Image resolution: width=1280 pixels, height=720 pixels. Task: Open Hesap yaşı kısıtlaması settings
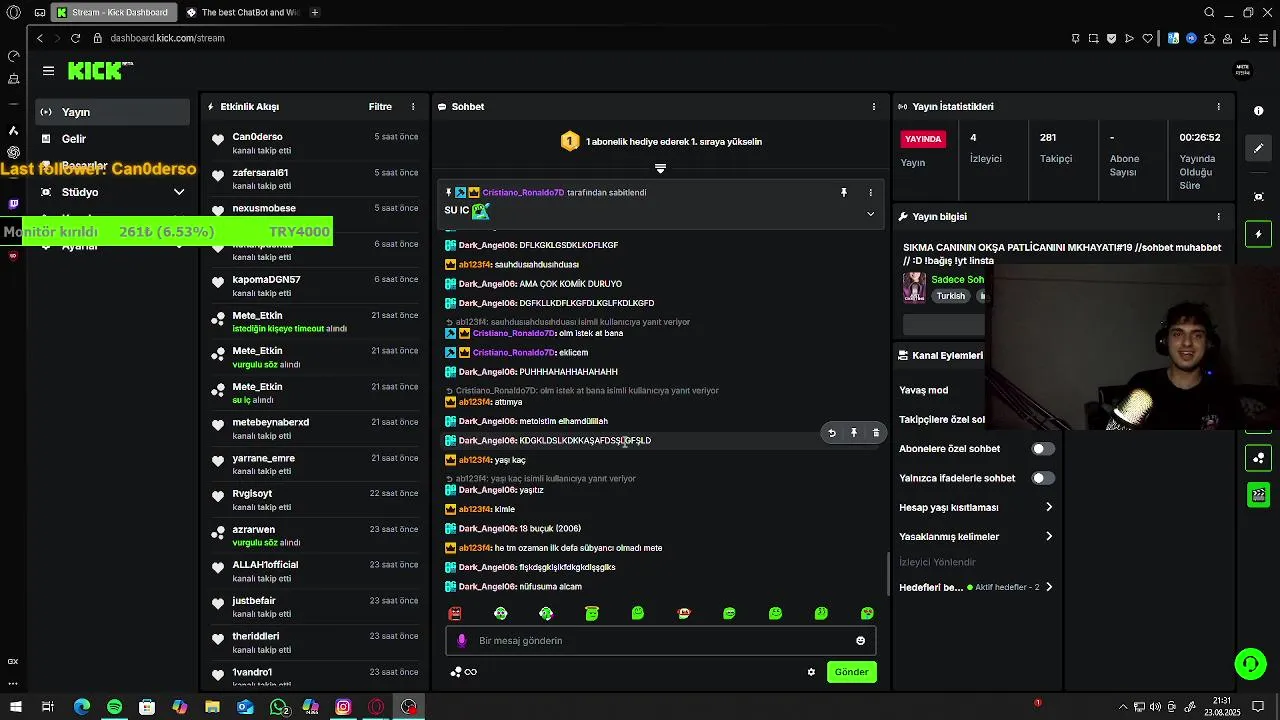(976, 507)
